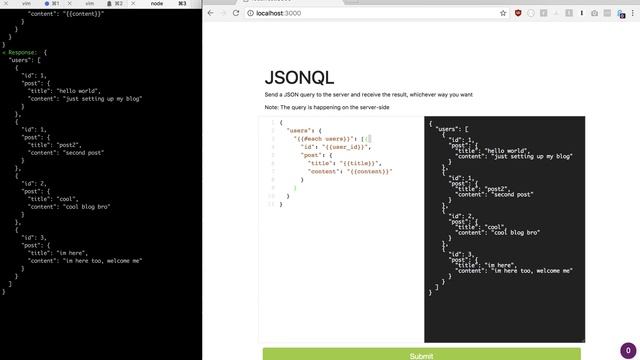Click the blue extension icon with badge
The height and width of the screenshot is (360, 640).
[x=621, y=14]
